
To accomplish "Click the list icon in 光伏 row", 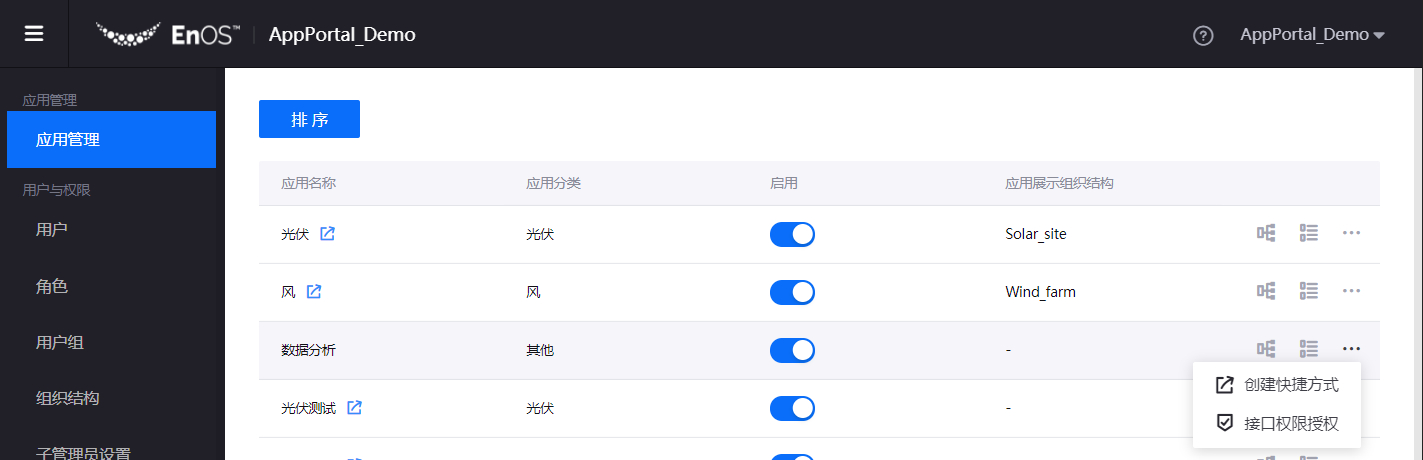I will (1309, 233).
